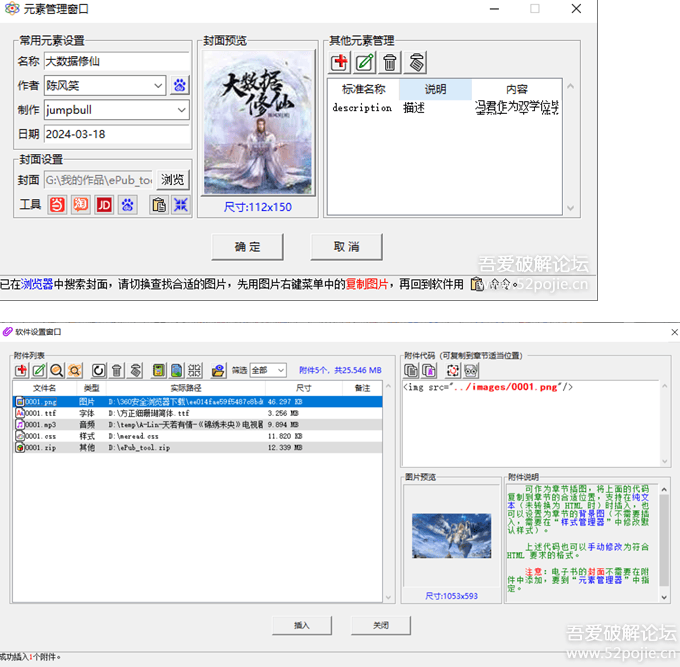Click the JD cover search tool icon
The width and height of the screenshot is (680, 667).
(x=104, y=205)
